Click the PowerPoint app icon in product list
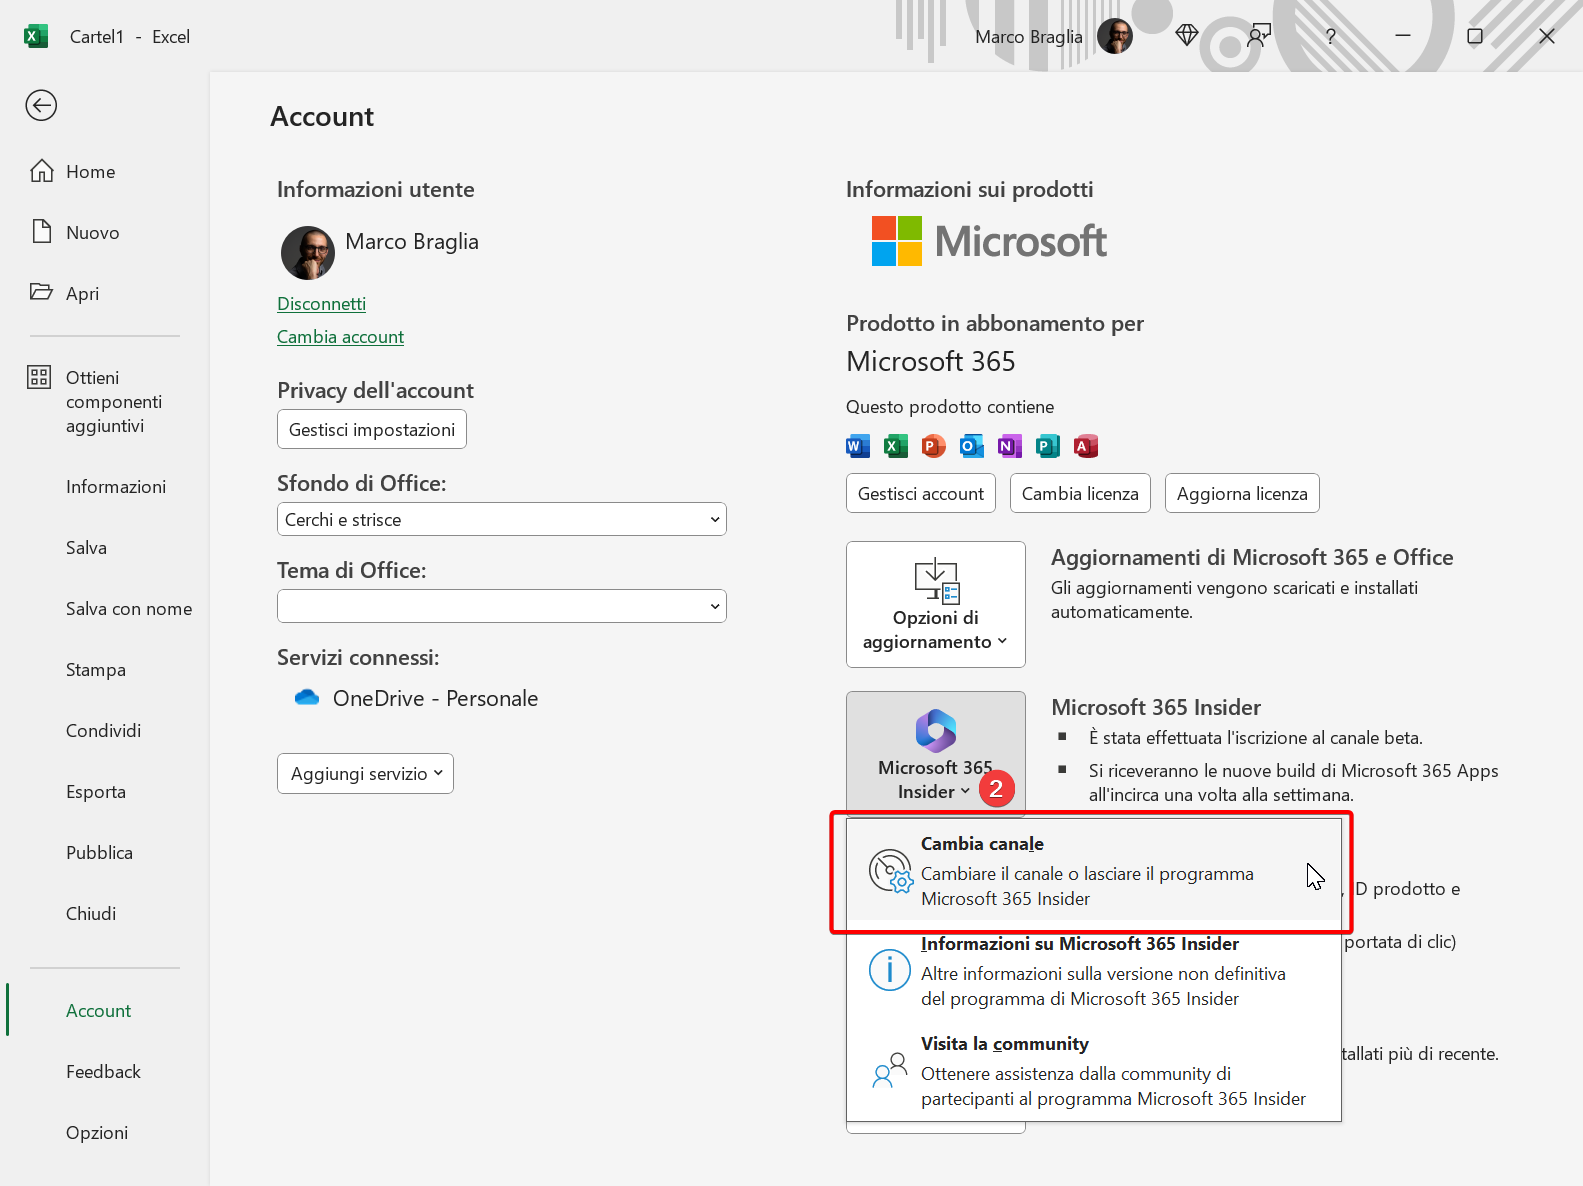 click(933, 446)
